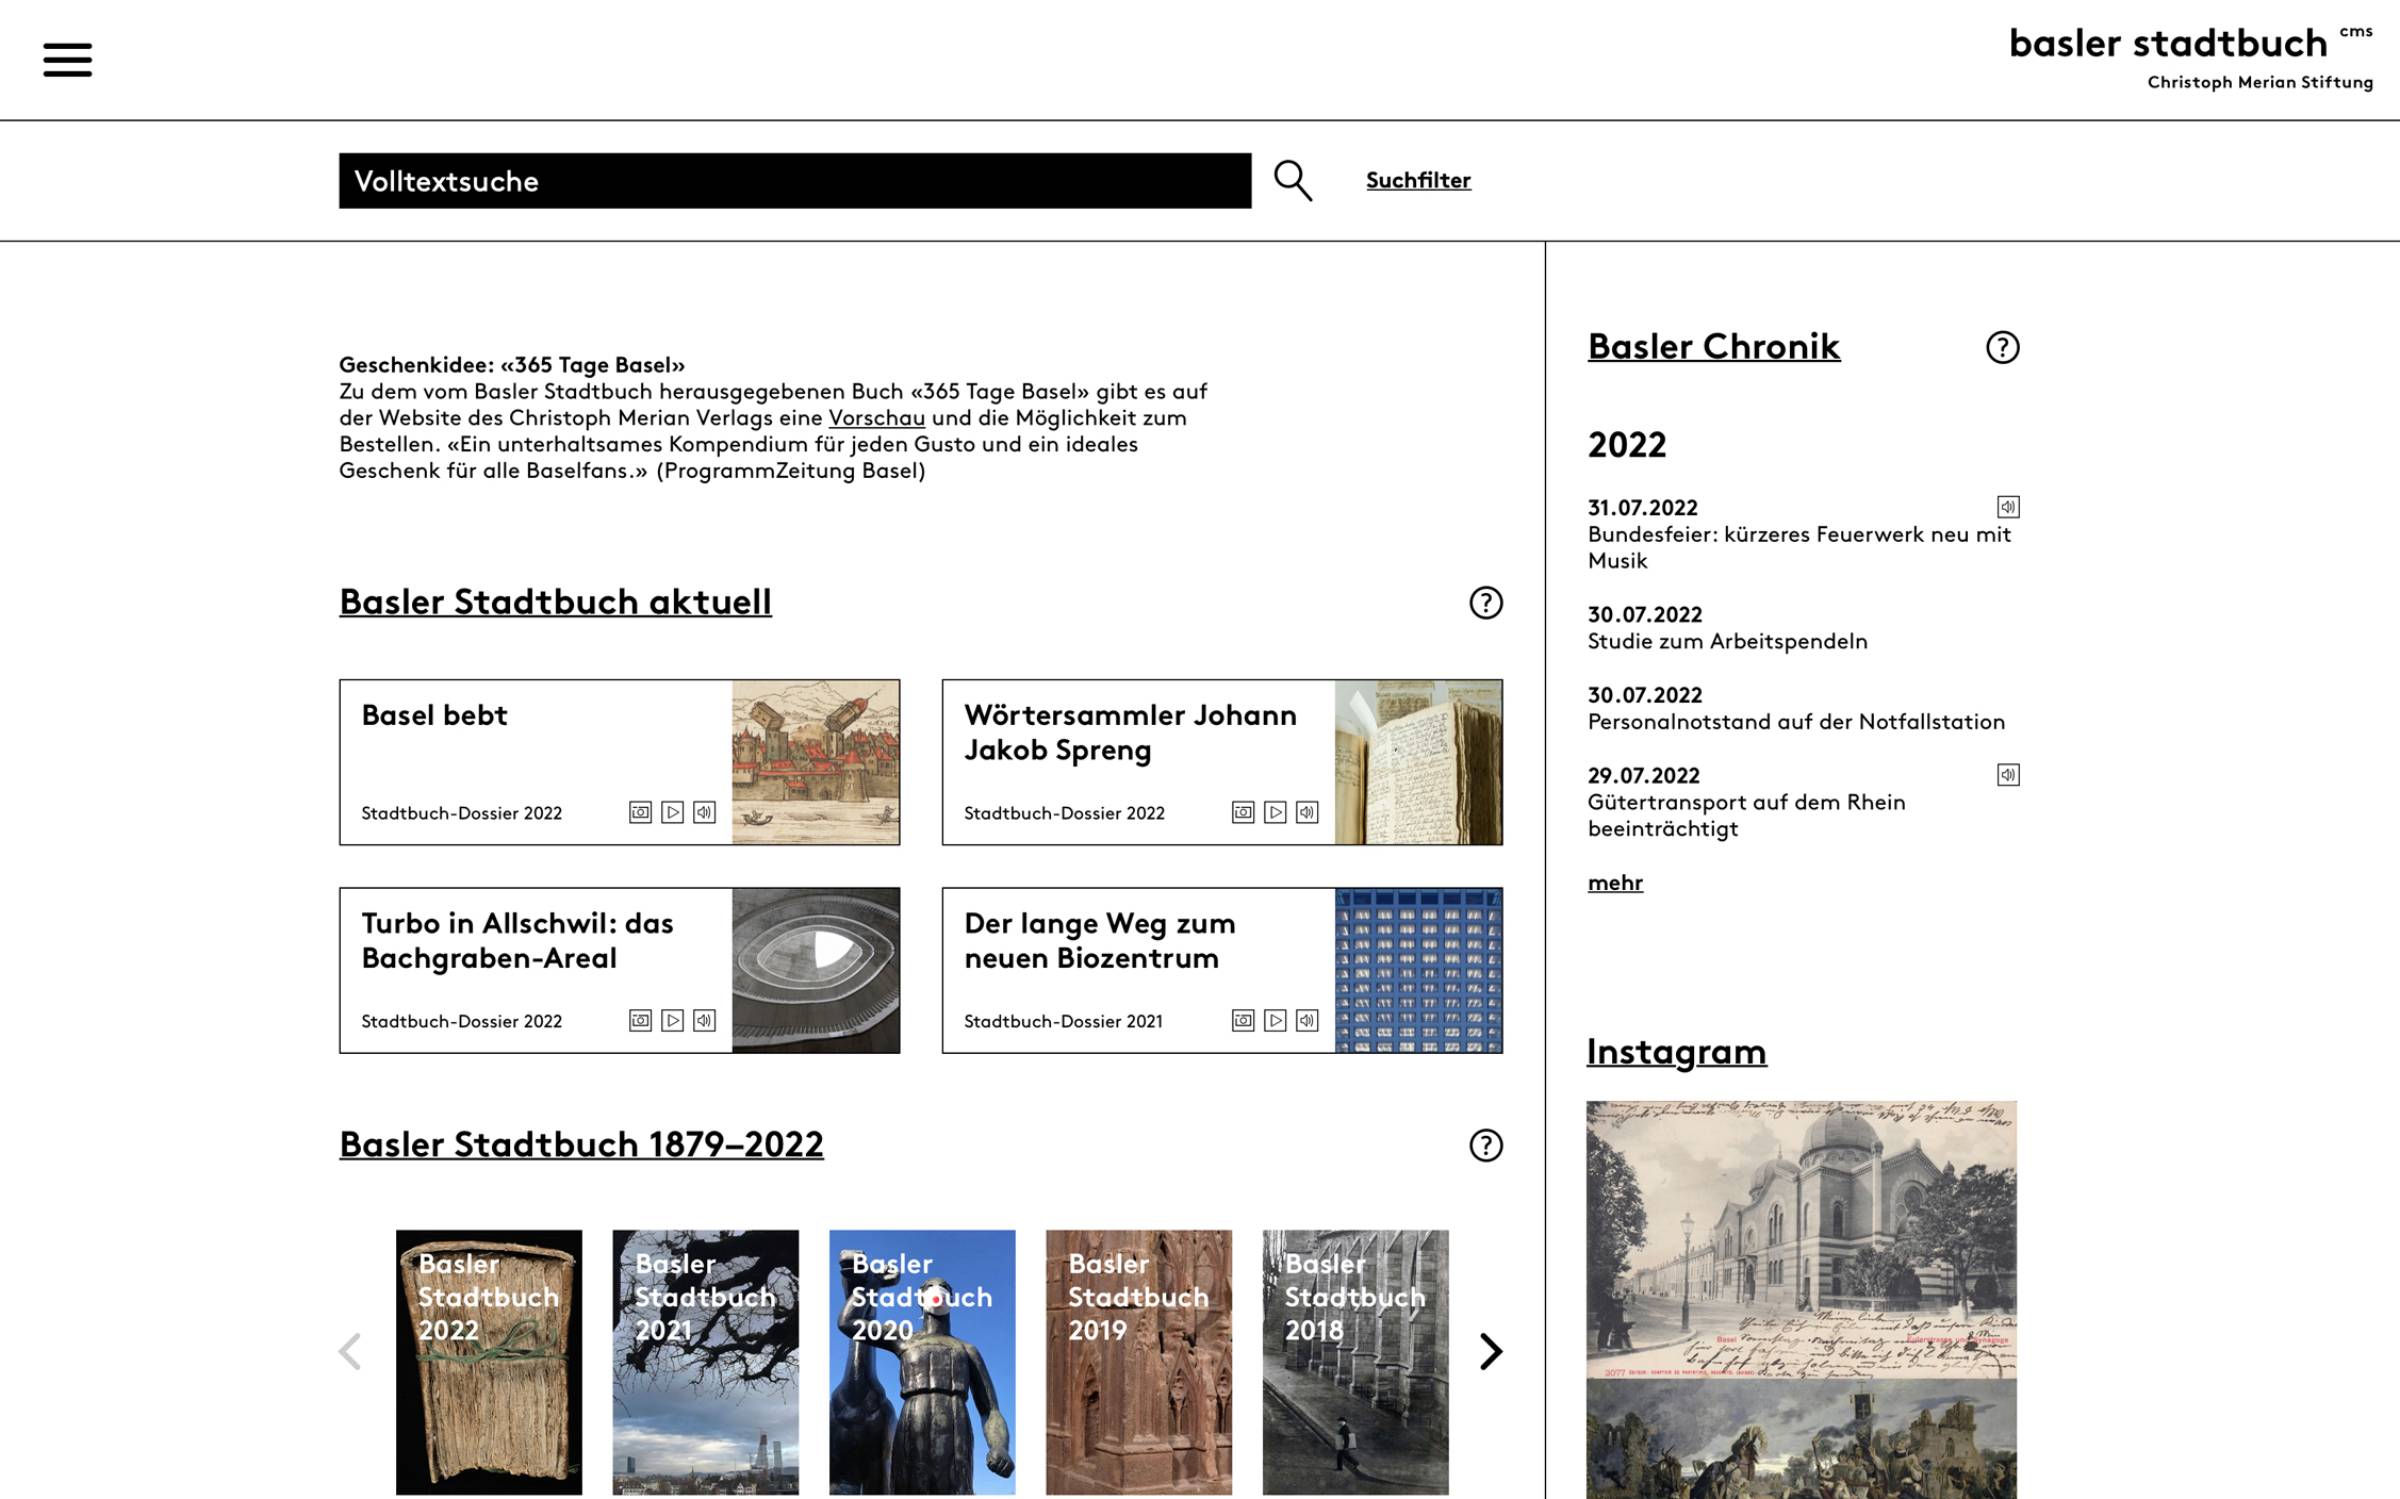Open Basler Stadtbuch 2020 cover
The height and width of the screenshot is (1499, 2400).
pos(922,1362)
